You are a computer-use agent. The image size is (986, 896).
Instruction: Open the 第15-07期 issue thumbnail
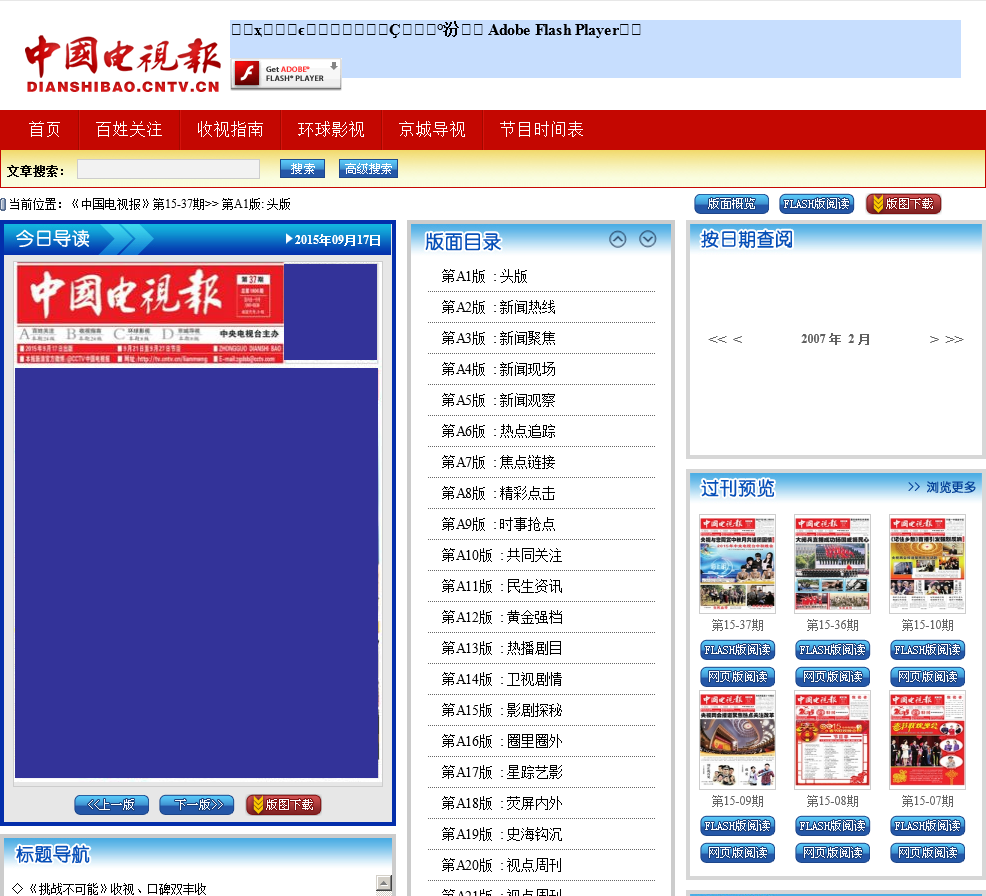point(928,739)
